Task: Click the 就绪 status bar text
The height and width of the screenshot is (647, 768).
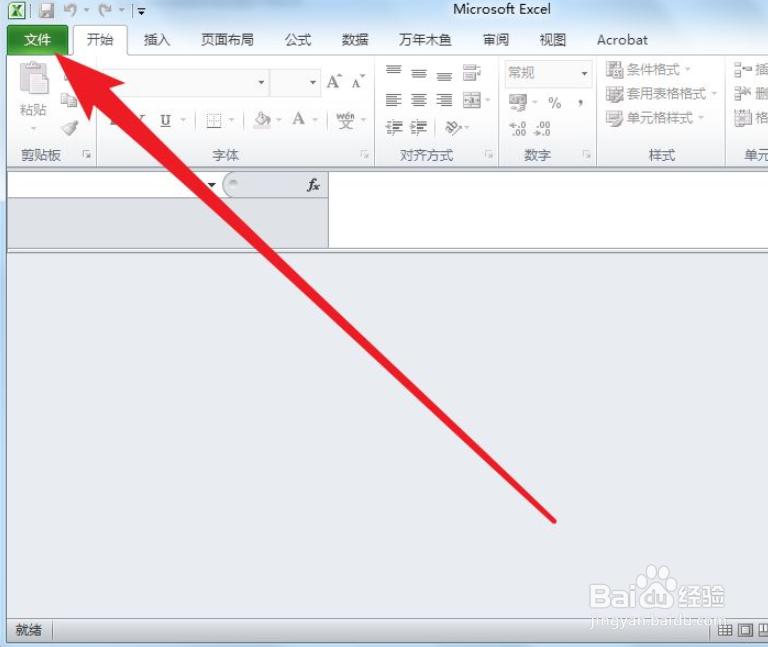Action: pos(28,630)
